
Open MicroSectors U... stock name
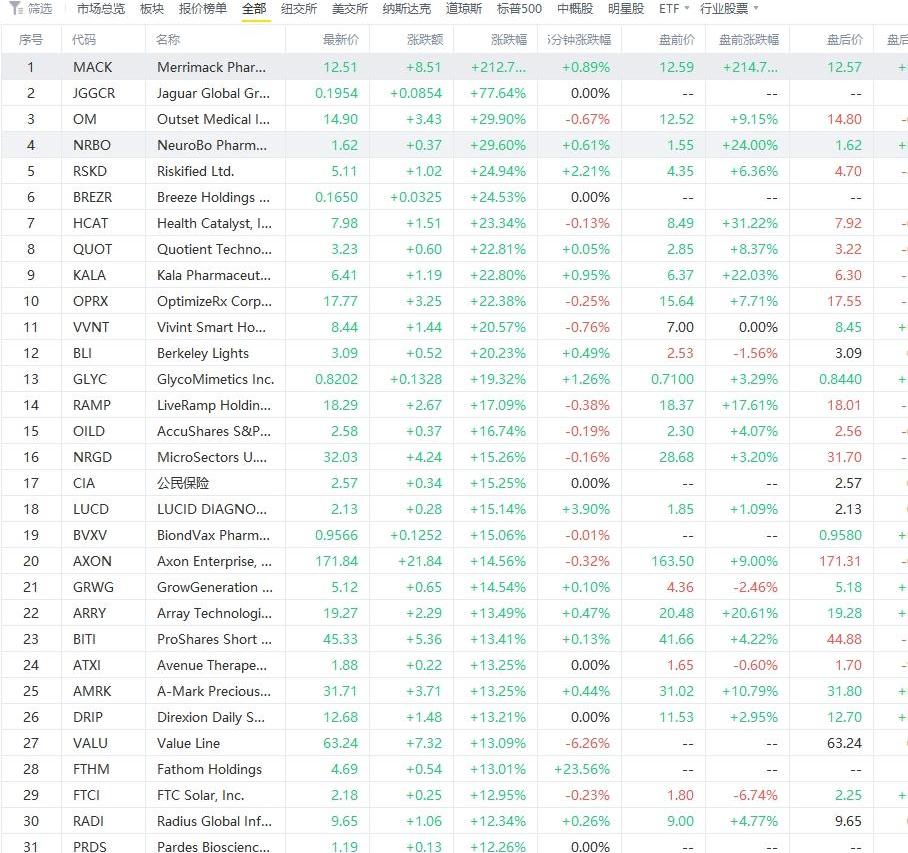coord(212,457)
